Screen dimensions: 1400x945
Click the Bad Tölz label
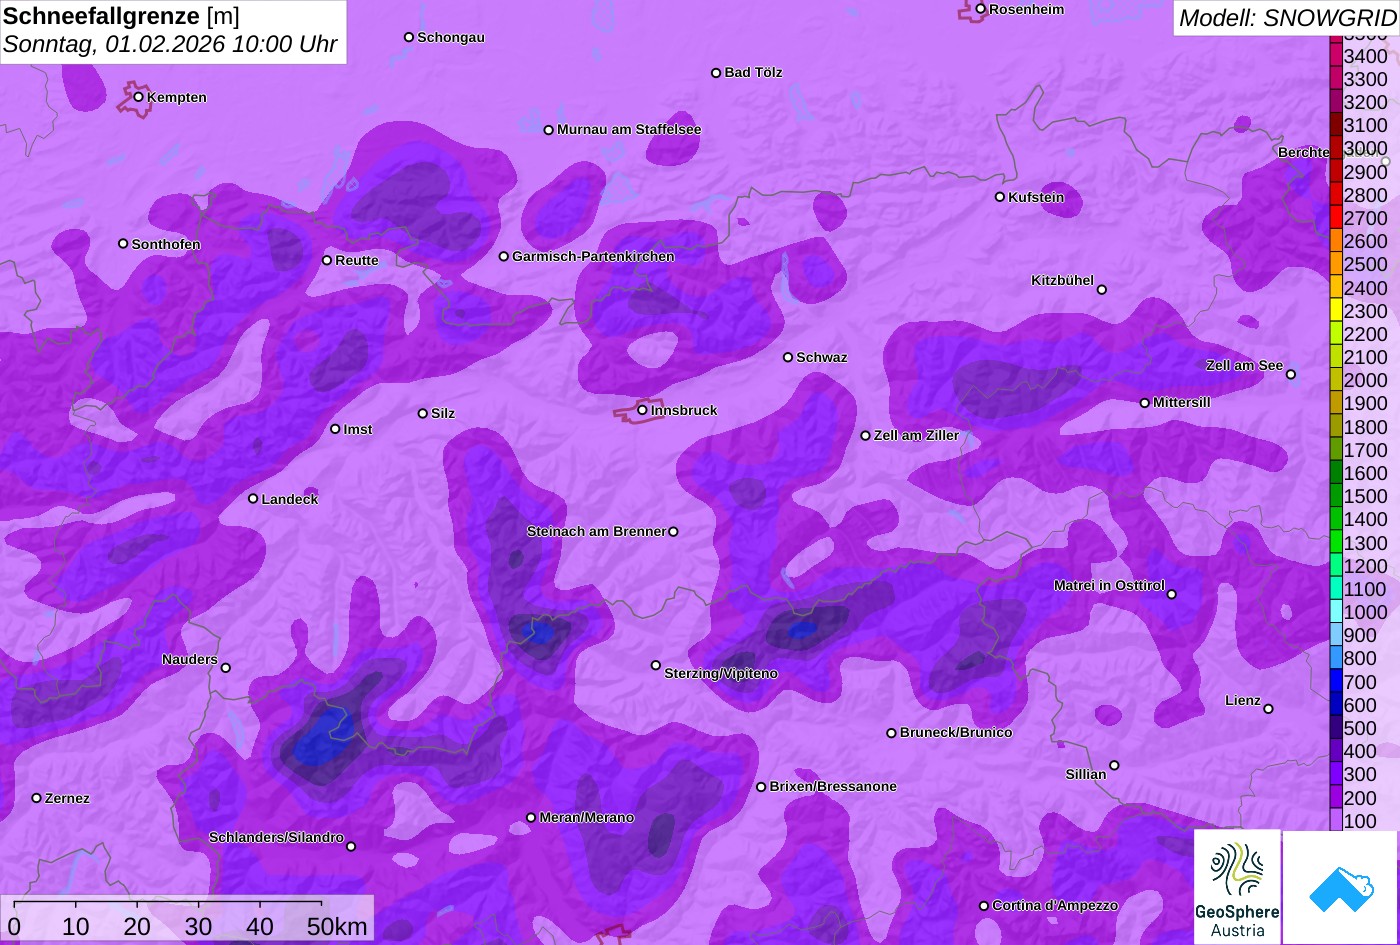tap(753, 72)
